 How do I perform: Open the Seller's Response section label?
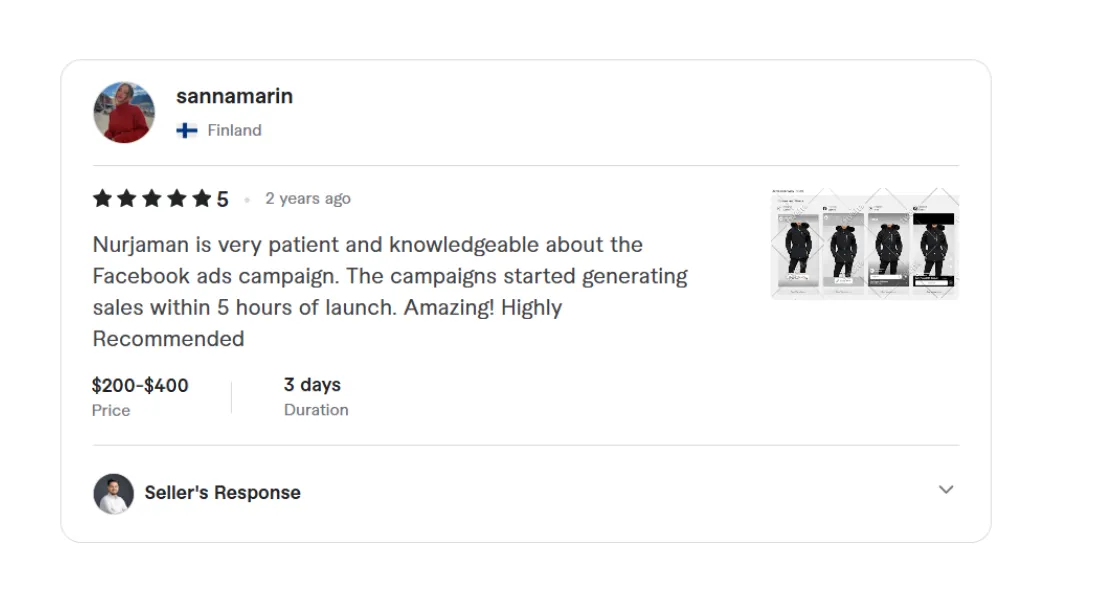(222, 493)
